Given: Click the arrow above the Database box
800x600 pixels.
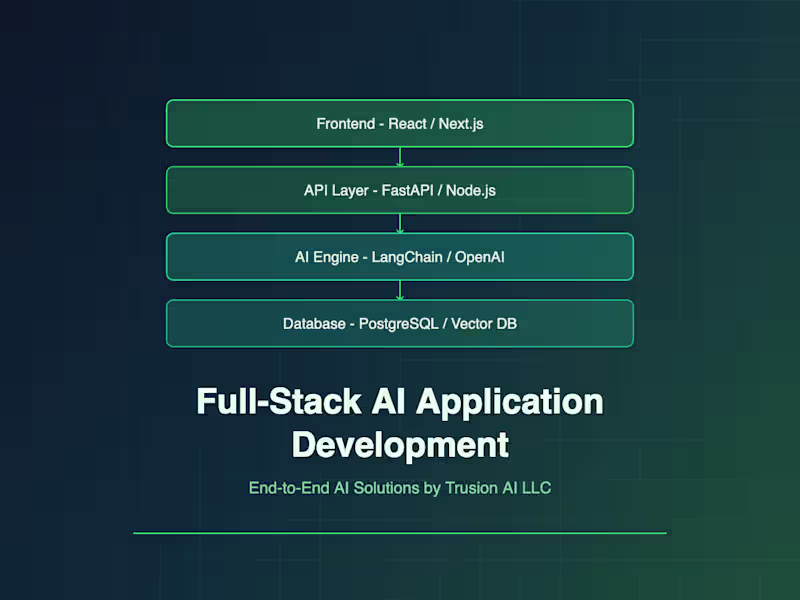Looking at the screenshot, I should click(x=400, y=289).
